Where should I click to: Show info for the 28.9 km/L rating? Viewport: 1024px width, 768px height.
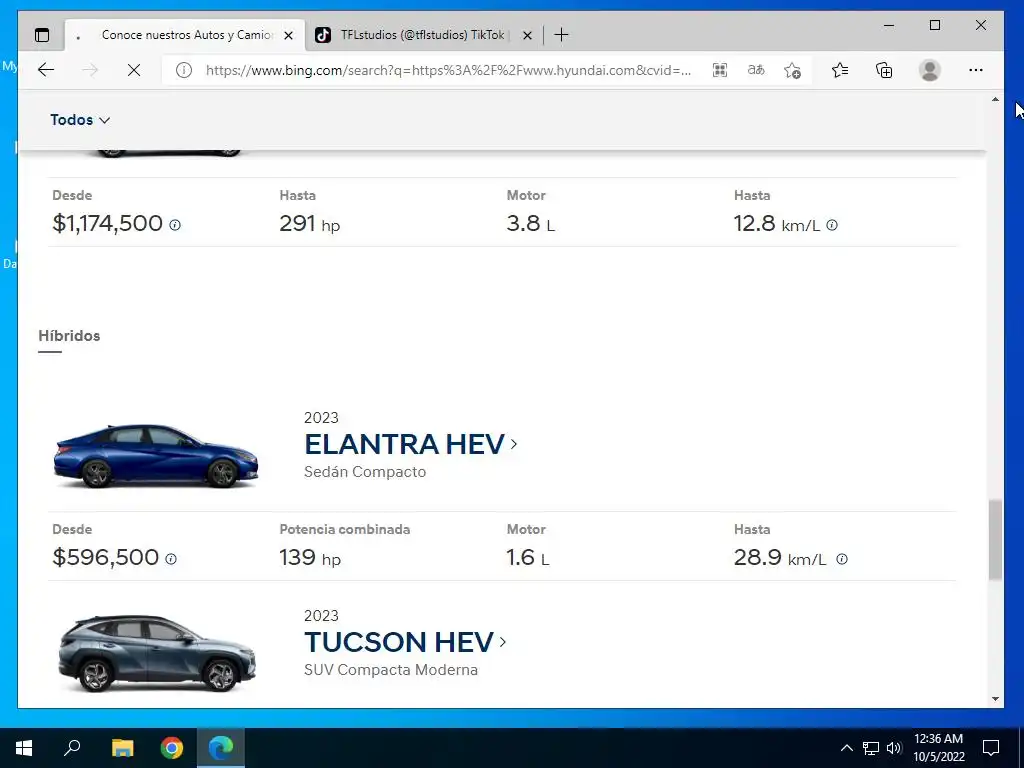tap(842, 559)
